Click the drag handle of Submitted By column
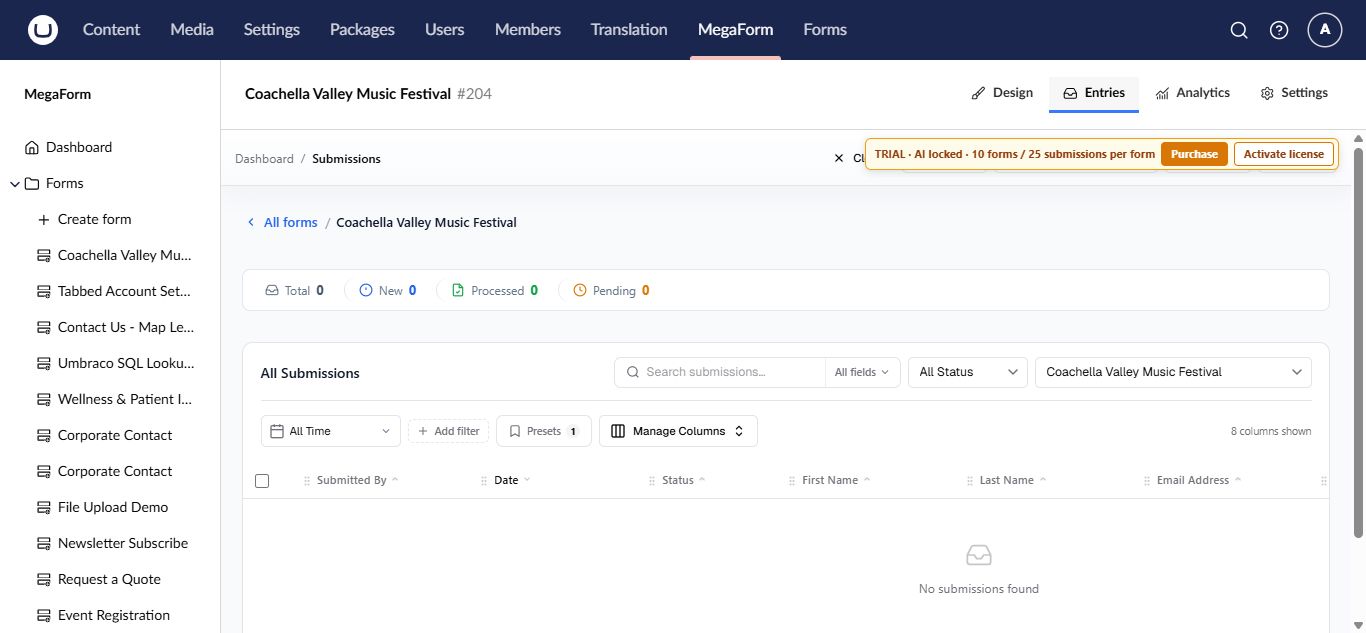Image resolution: width=1366 pixels, height=633 pixels. (x=307, y=481)
